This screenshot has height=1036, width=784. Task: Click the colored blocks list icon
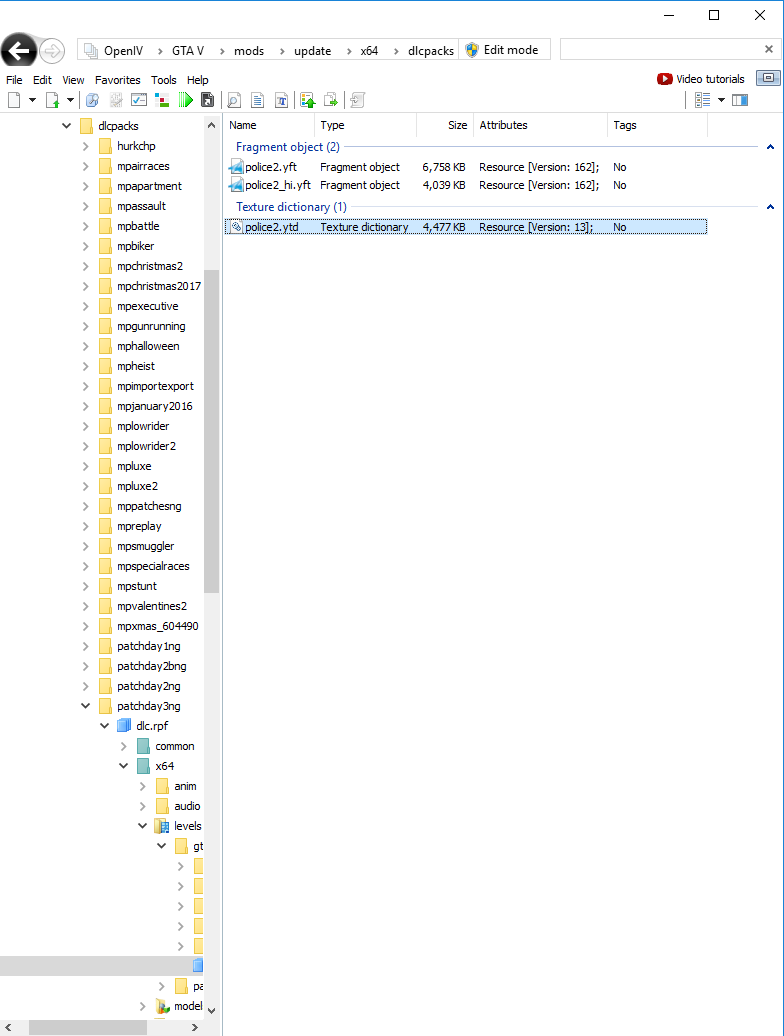(x=162, y=100)
